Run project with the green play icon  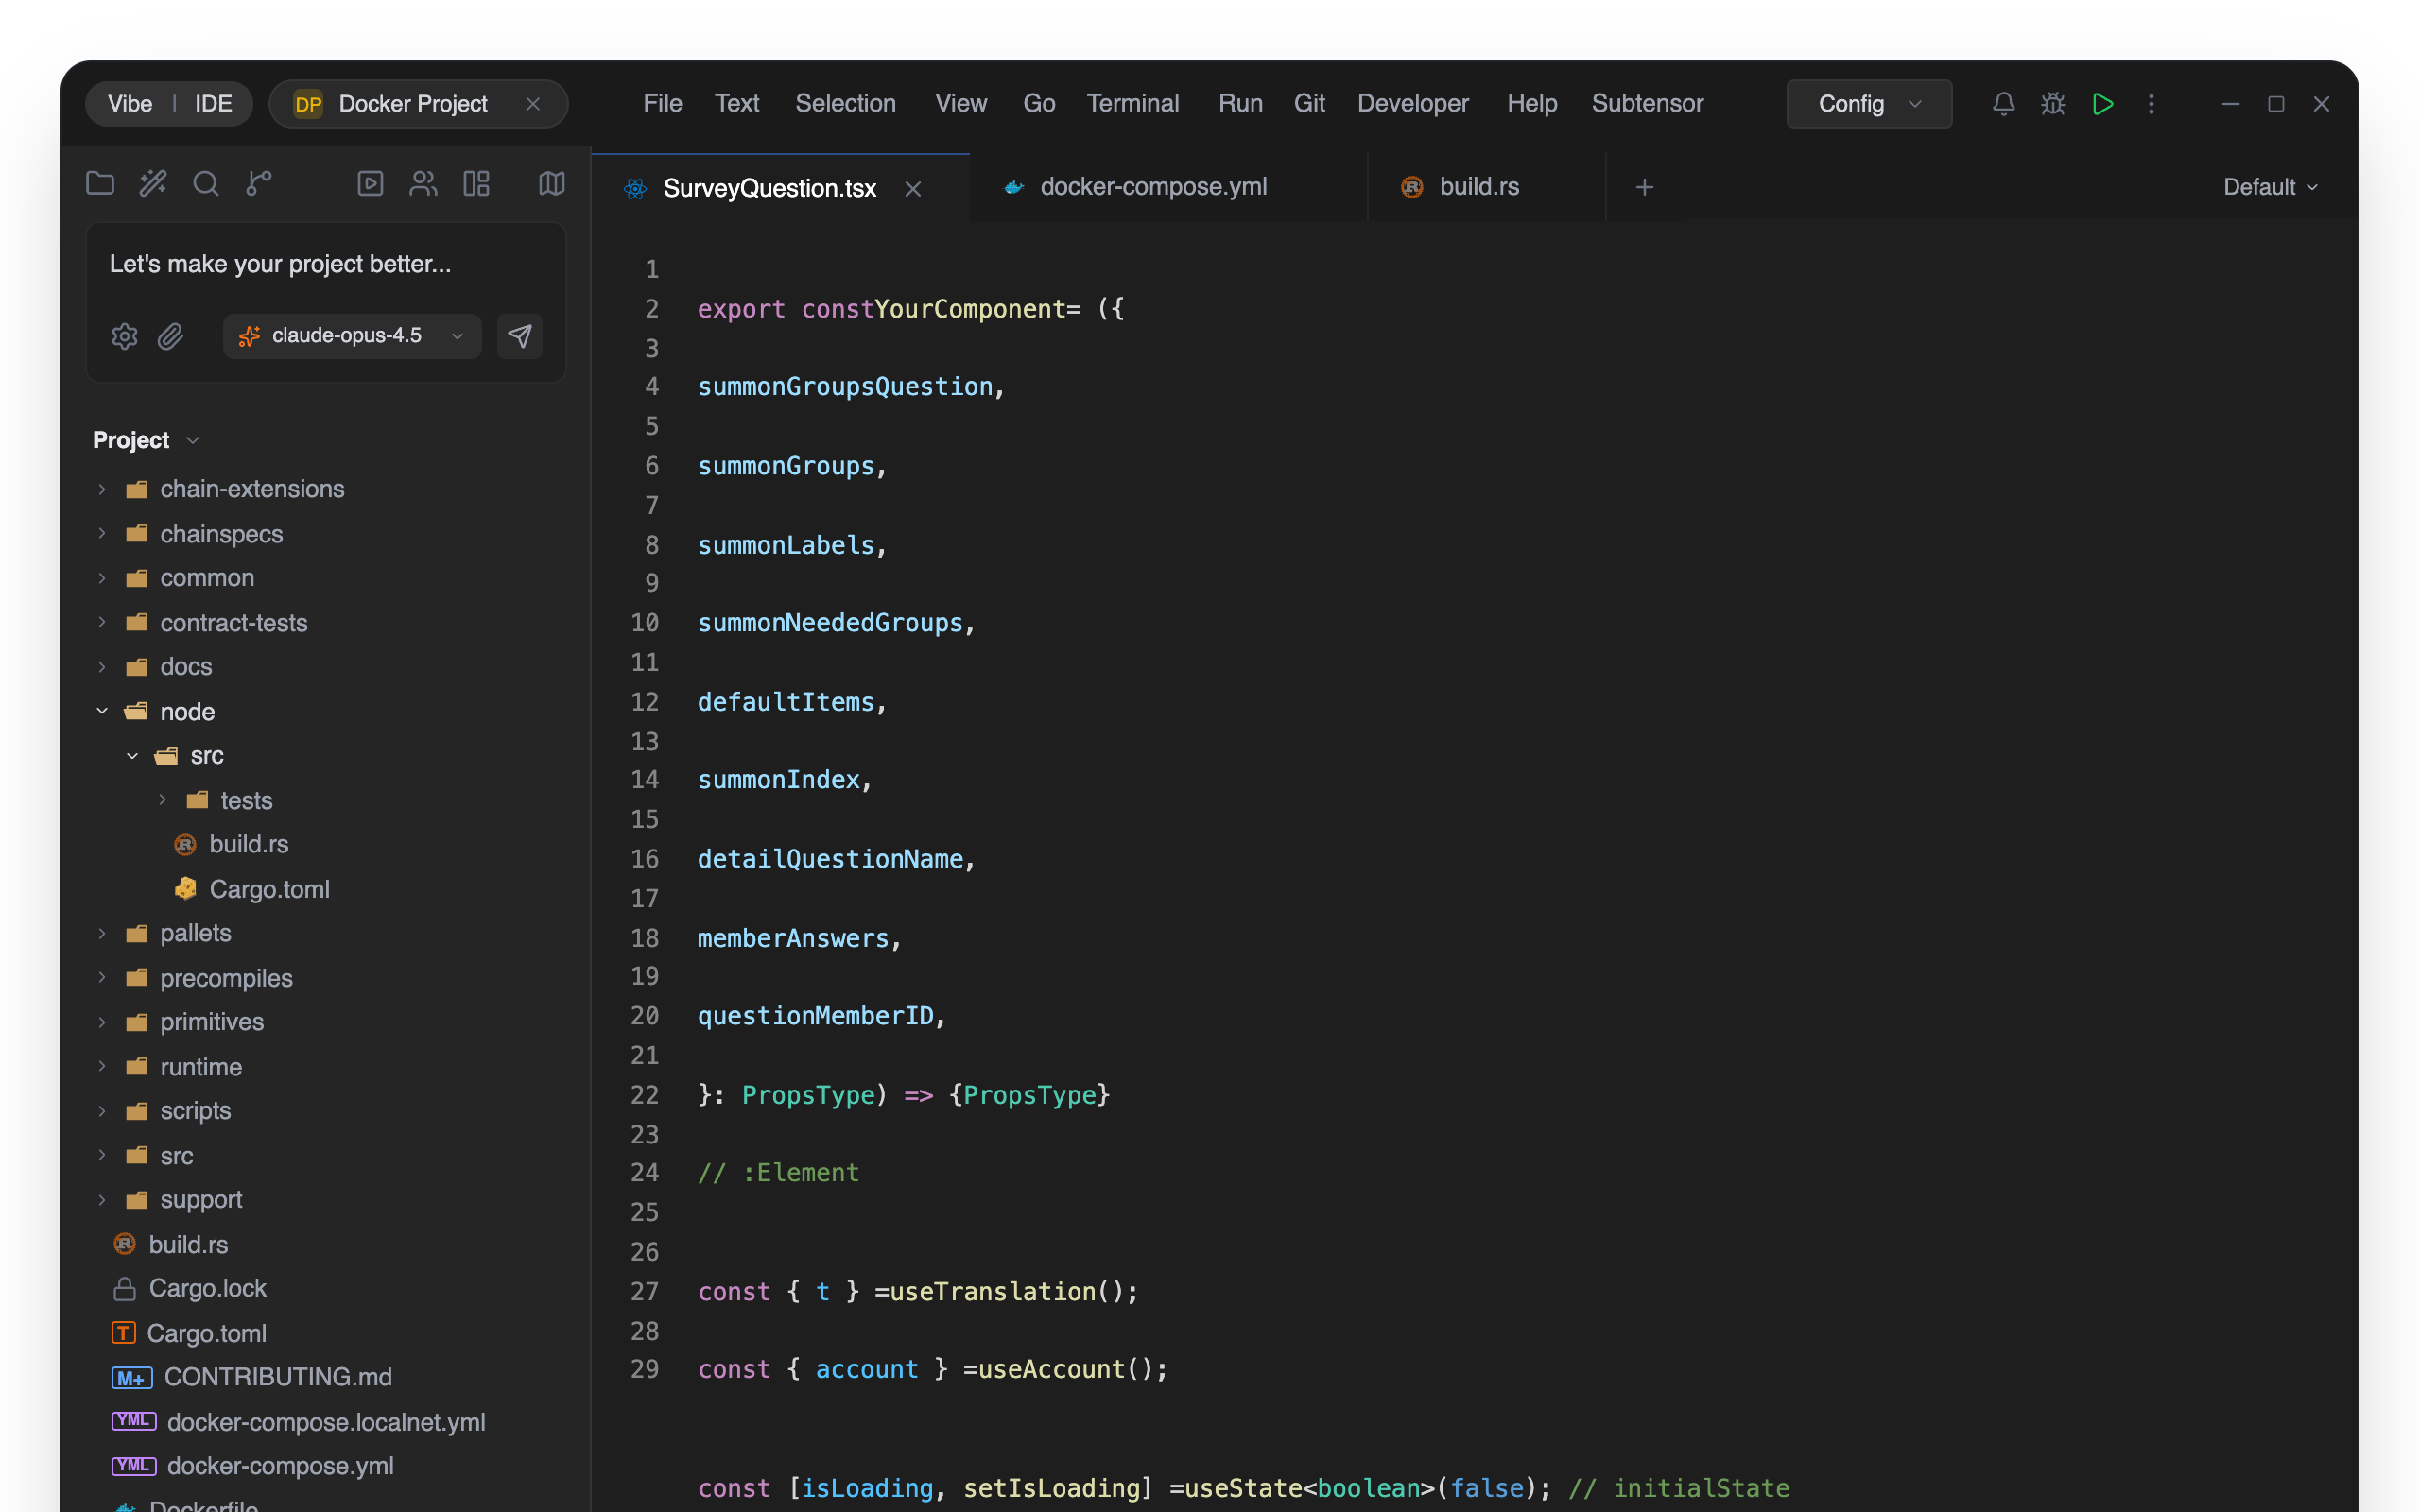click(x=2102, y=104)
